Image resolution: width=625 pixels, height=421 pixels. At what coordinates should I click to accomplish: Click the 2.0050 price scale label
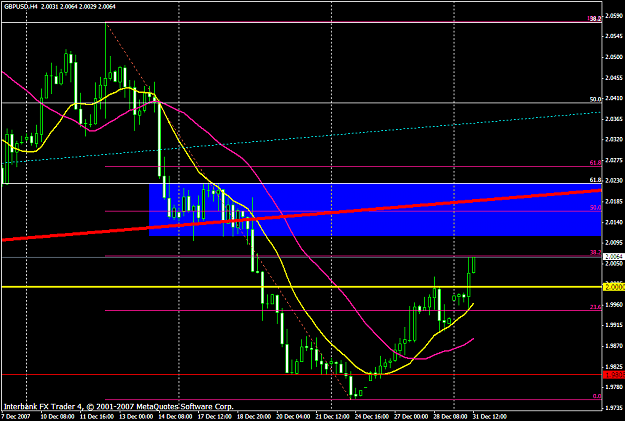(614, 264)
